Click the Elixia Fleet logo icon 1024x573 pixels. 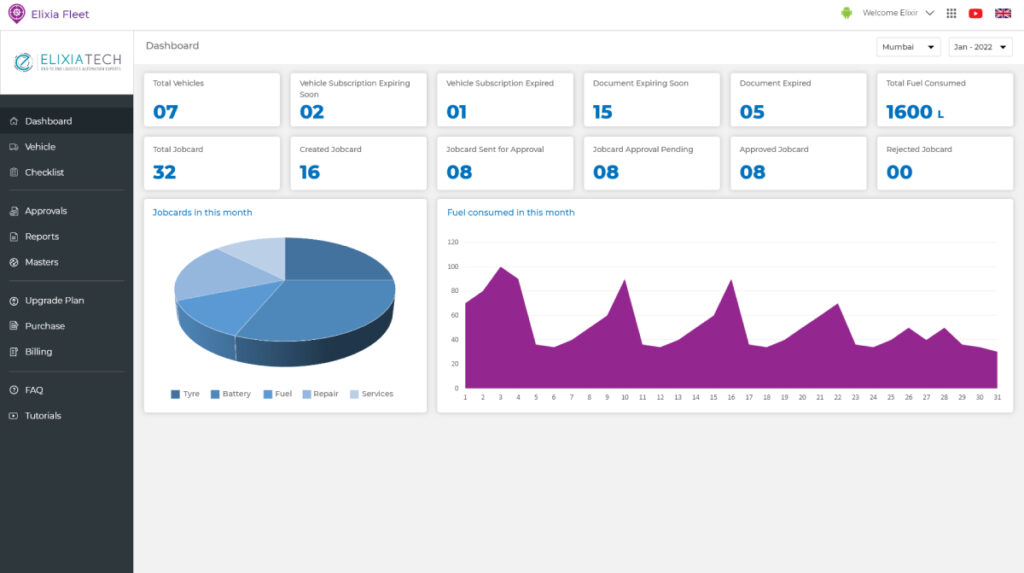(16, 14)
